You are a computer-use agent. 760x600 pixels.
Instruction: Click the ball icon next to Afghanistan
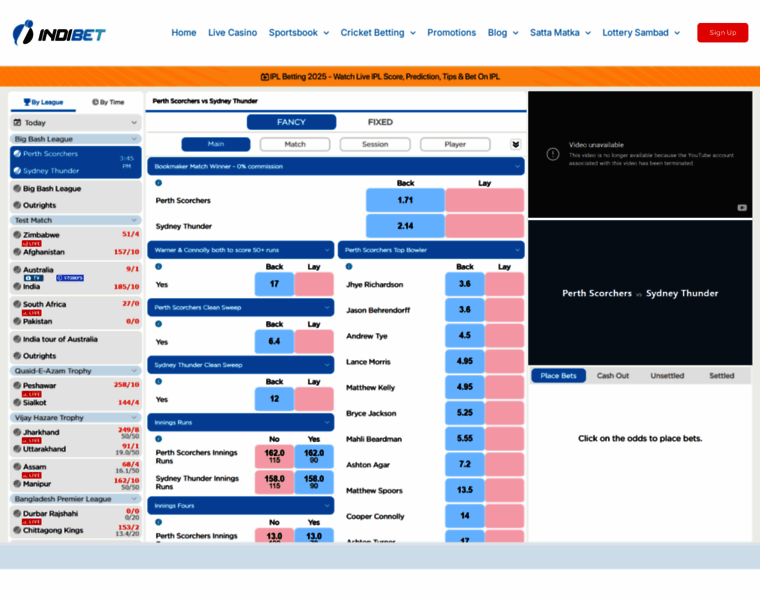[17, 252]
